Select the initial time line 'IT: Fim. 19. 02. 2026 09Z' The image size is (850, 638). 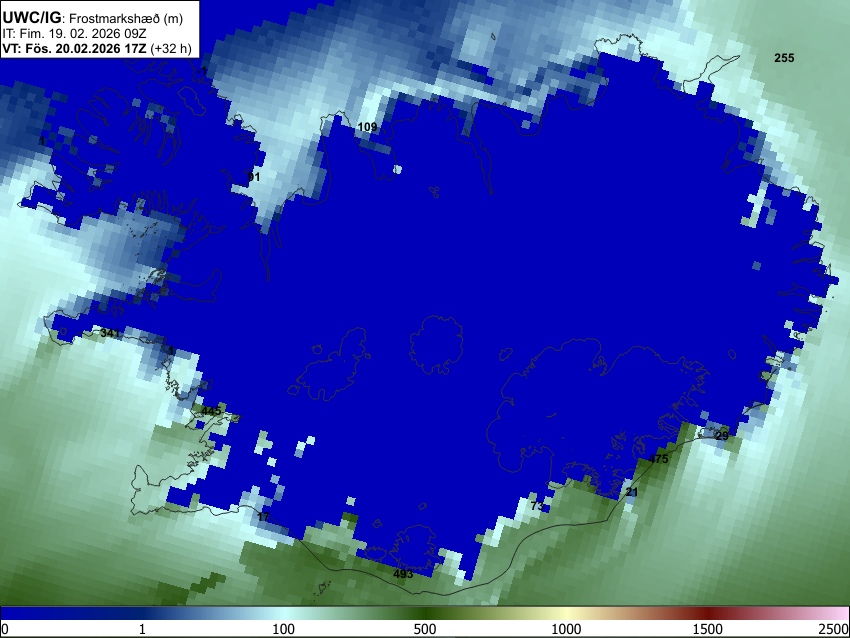click(74, 34)
